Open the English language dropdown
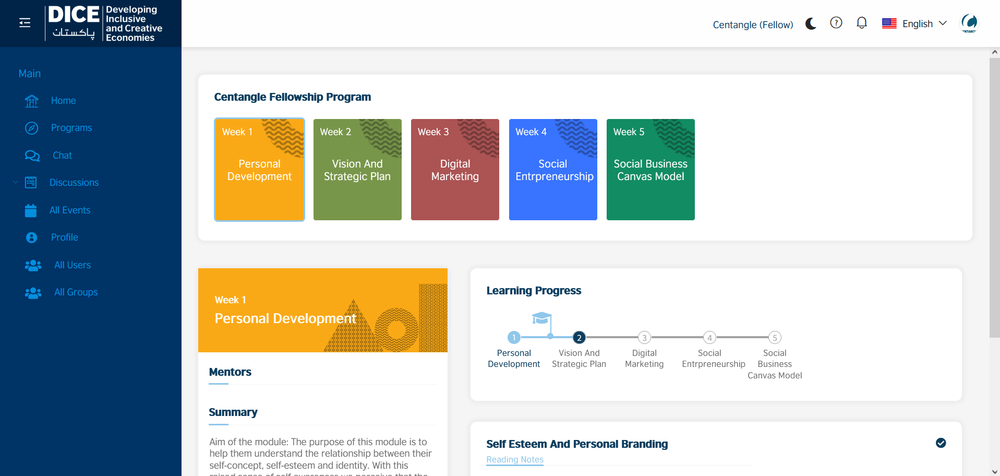Screen dimensions: 1000x476 coord(915,24)
